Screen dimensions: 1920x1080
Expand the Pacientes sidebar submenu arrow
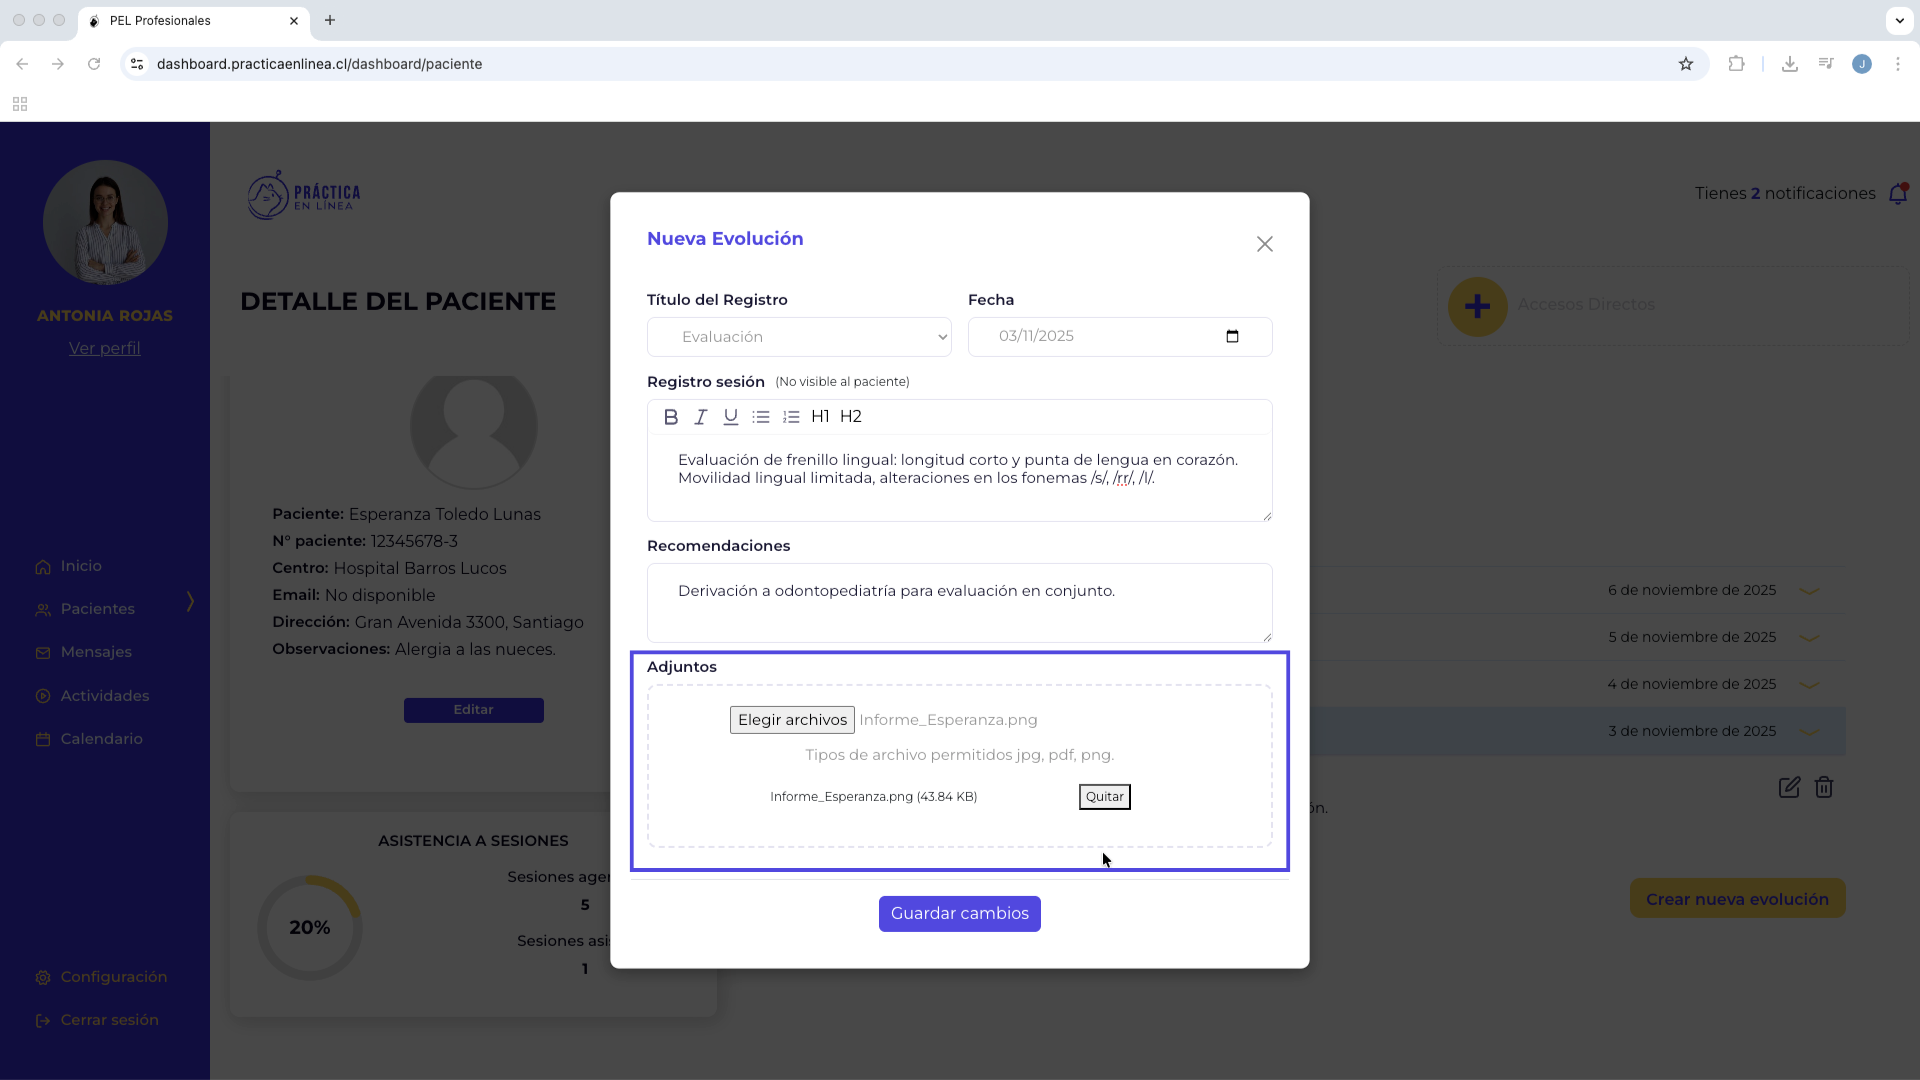tap(190, 601)
